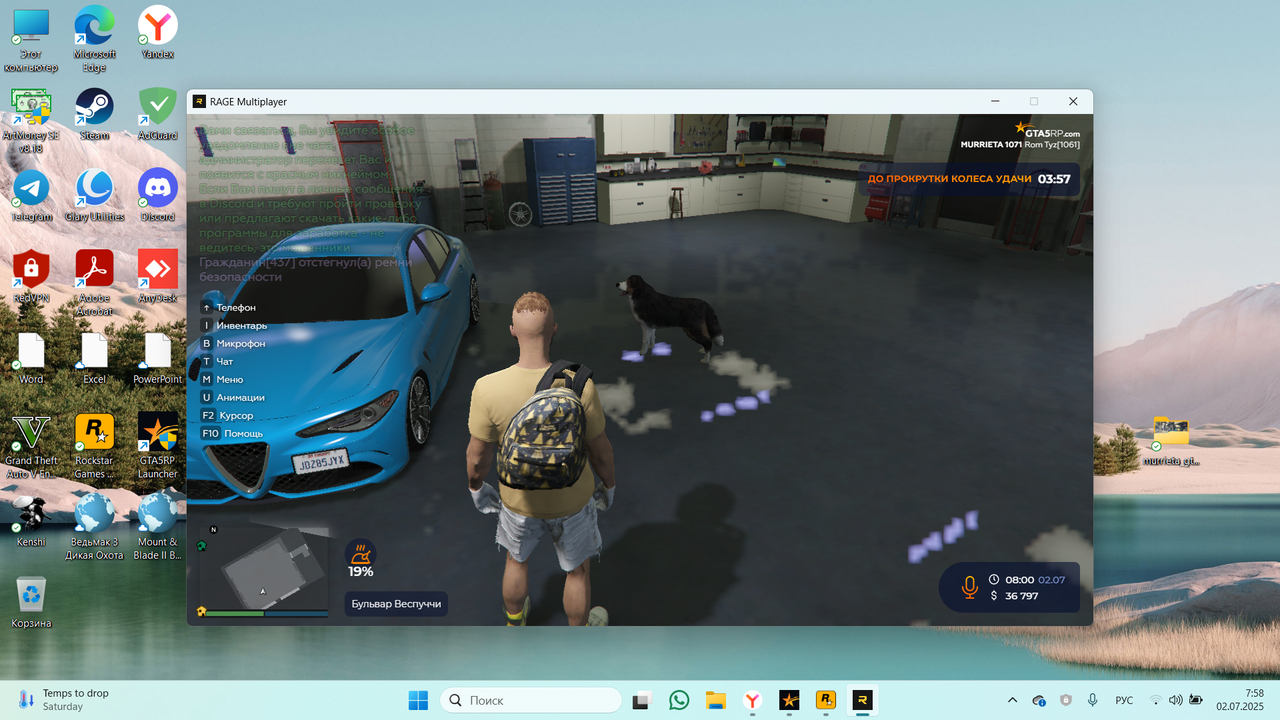Click the money balance 36 797

coord(1021,596)
